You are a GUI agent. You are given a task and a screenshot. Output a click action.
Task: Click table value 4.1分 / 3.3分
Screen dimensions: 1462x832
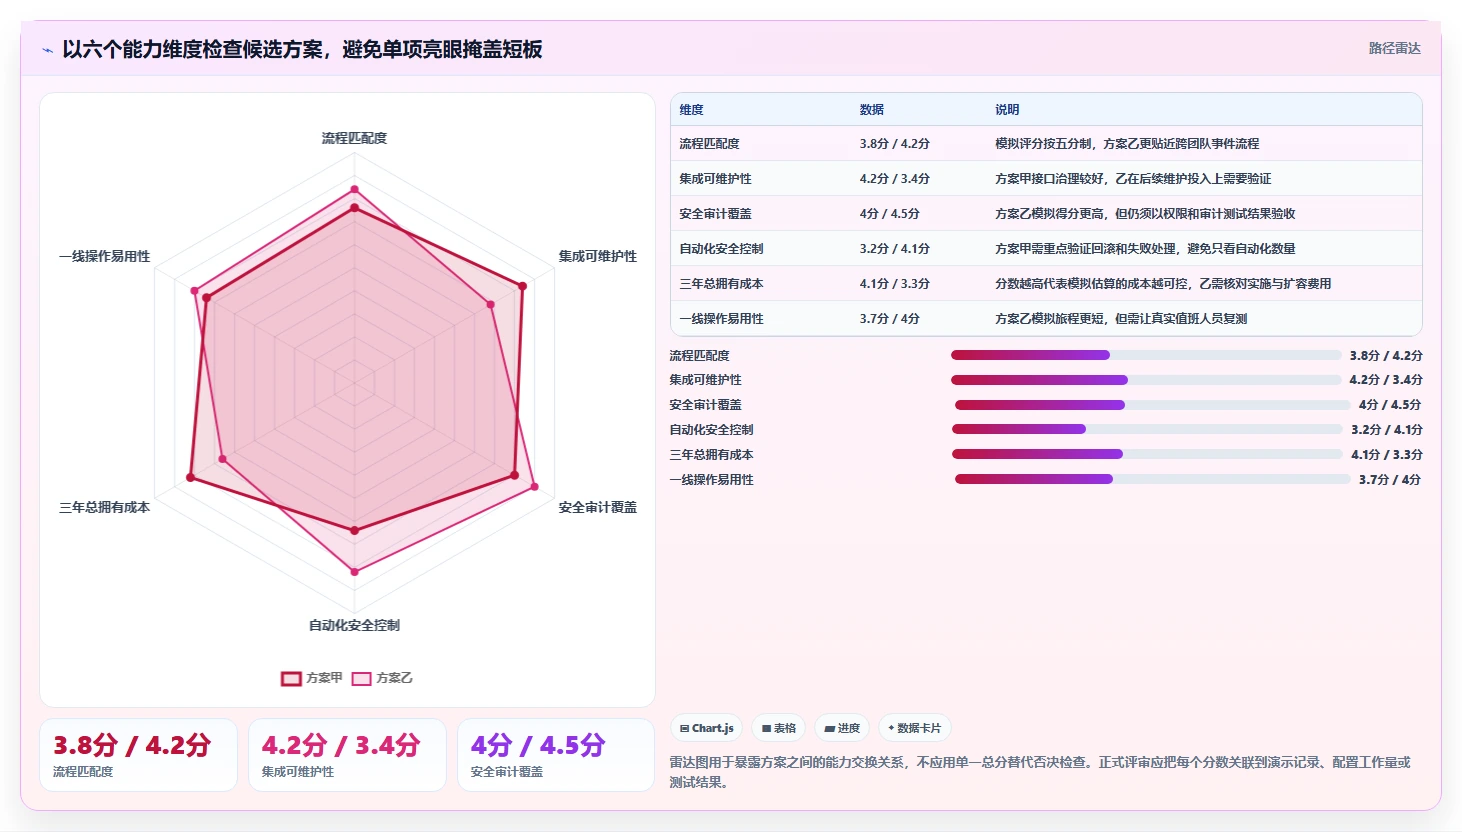point(895,284)
